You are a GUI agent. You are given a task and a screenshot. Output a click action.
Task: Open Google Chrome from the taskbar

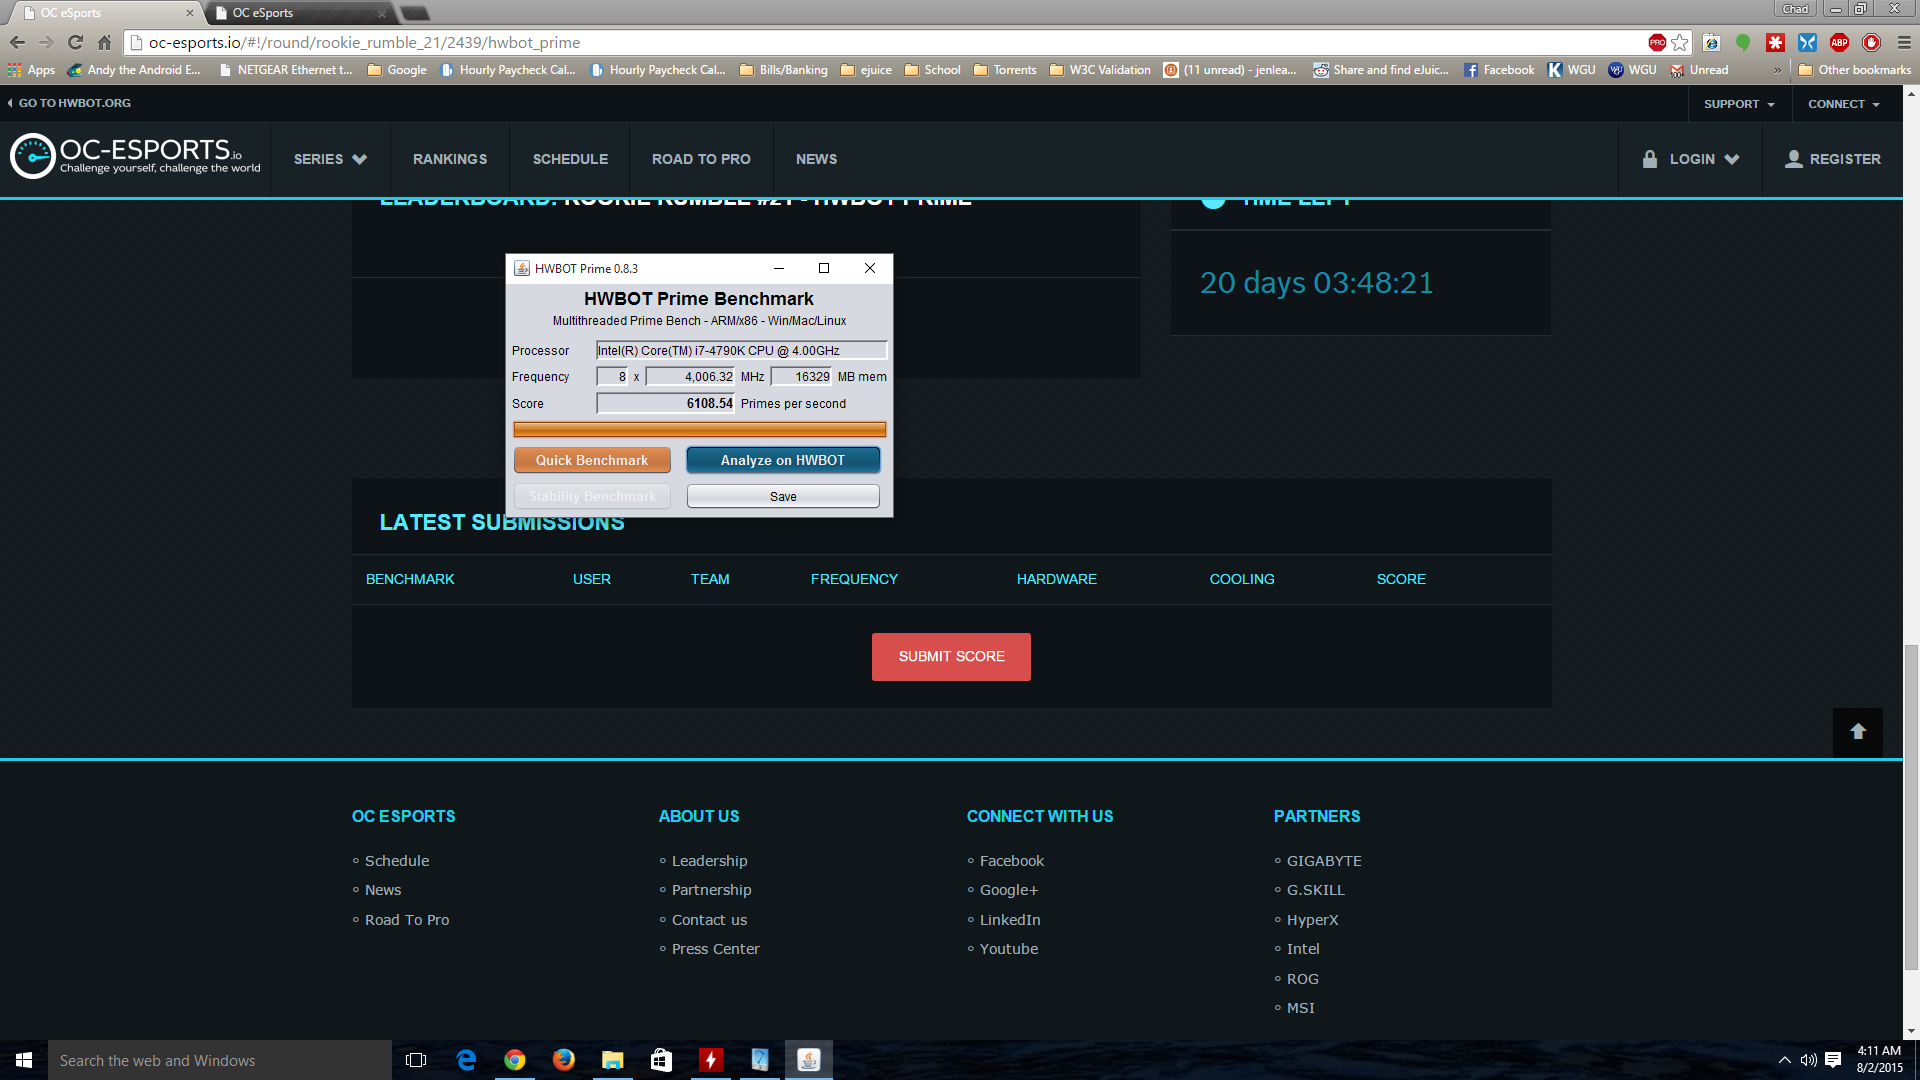[x=515, y=1060]
